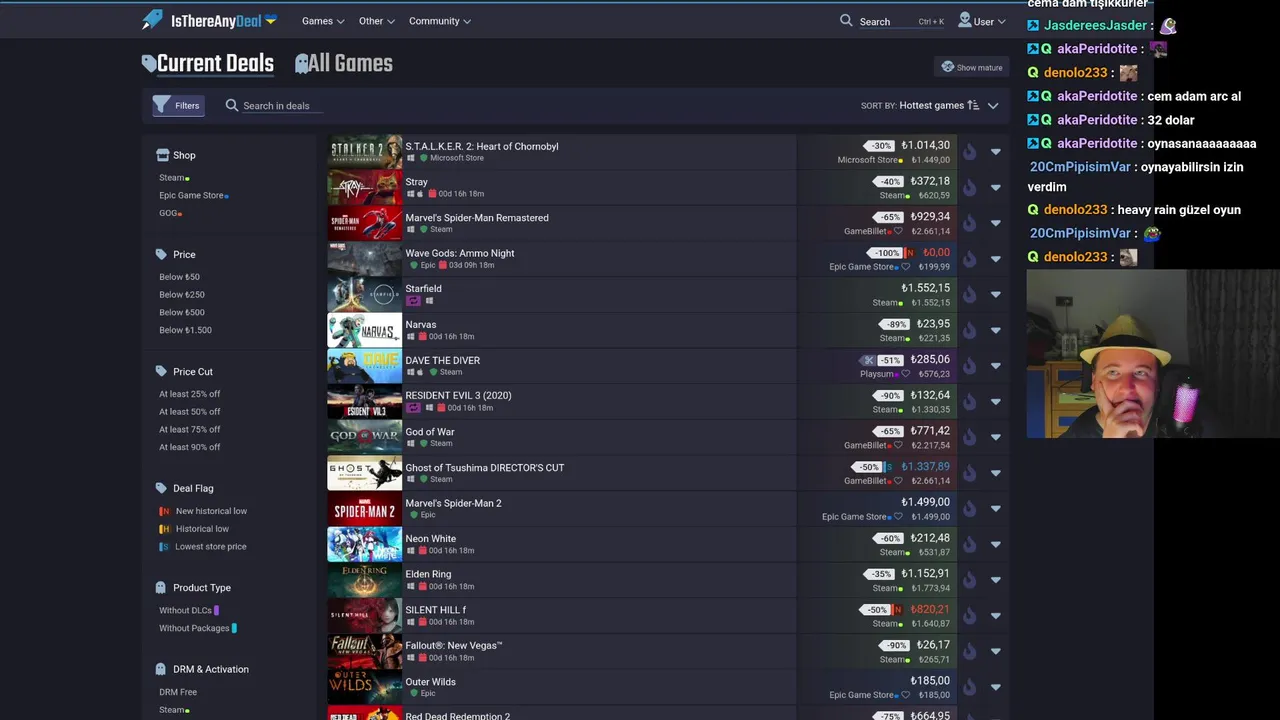Click the flame icon for SILENT HILL f
1280x720 pixels.
click(969, 616)
